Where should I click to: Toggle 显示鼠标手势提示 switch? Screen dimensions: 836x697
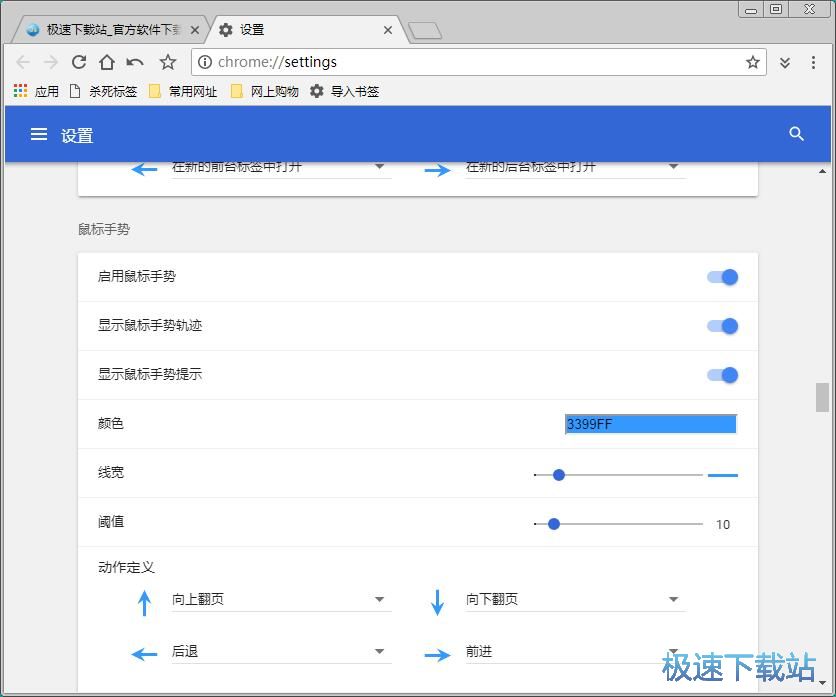point(722,375)
